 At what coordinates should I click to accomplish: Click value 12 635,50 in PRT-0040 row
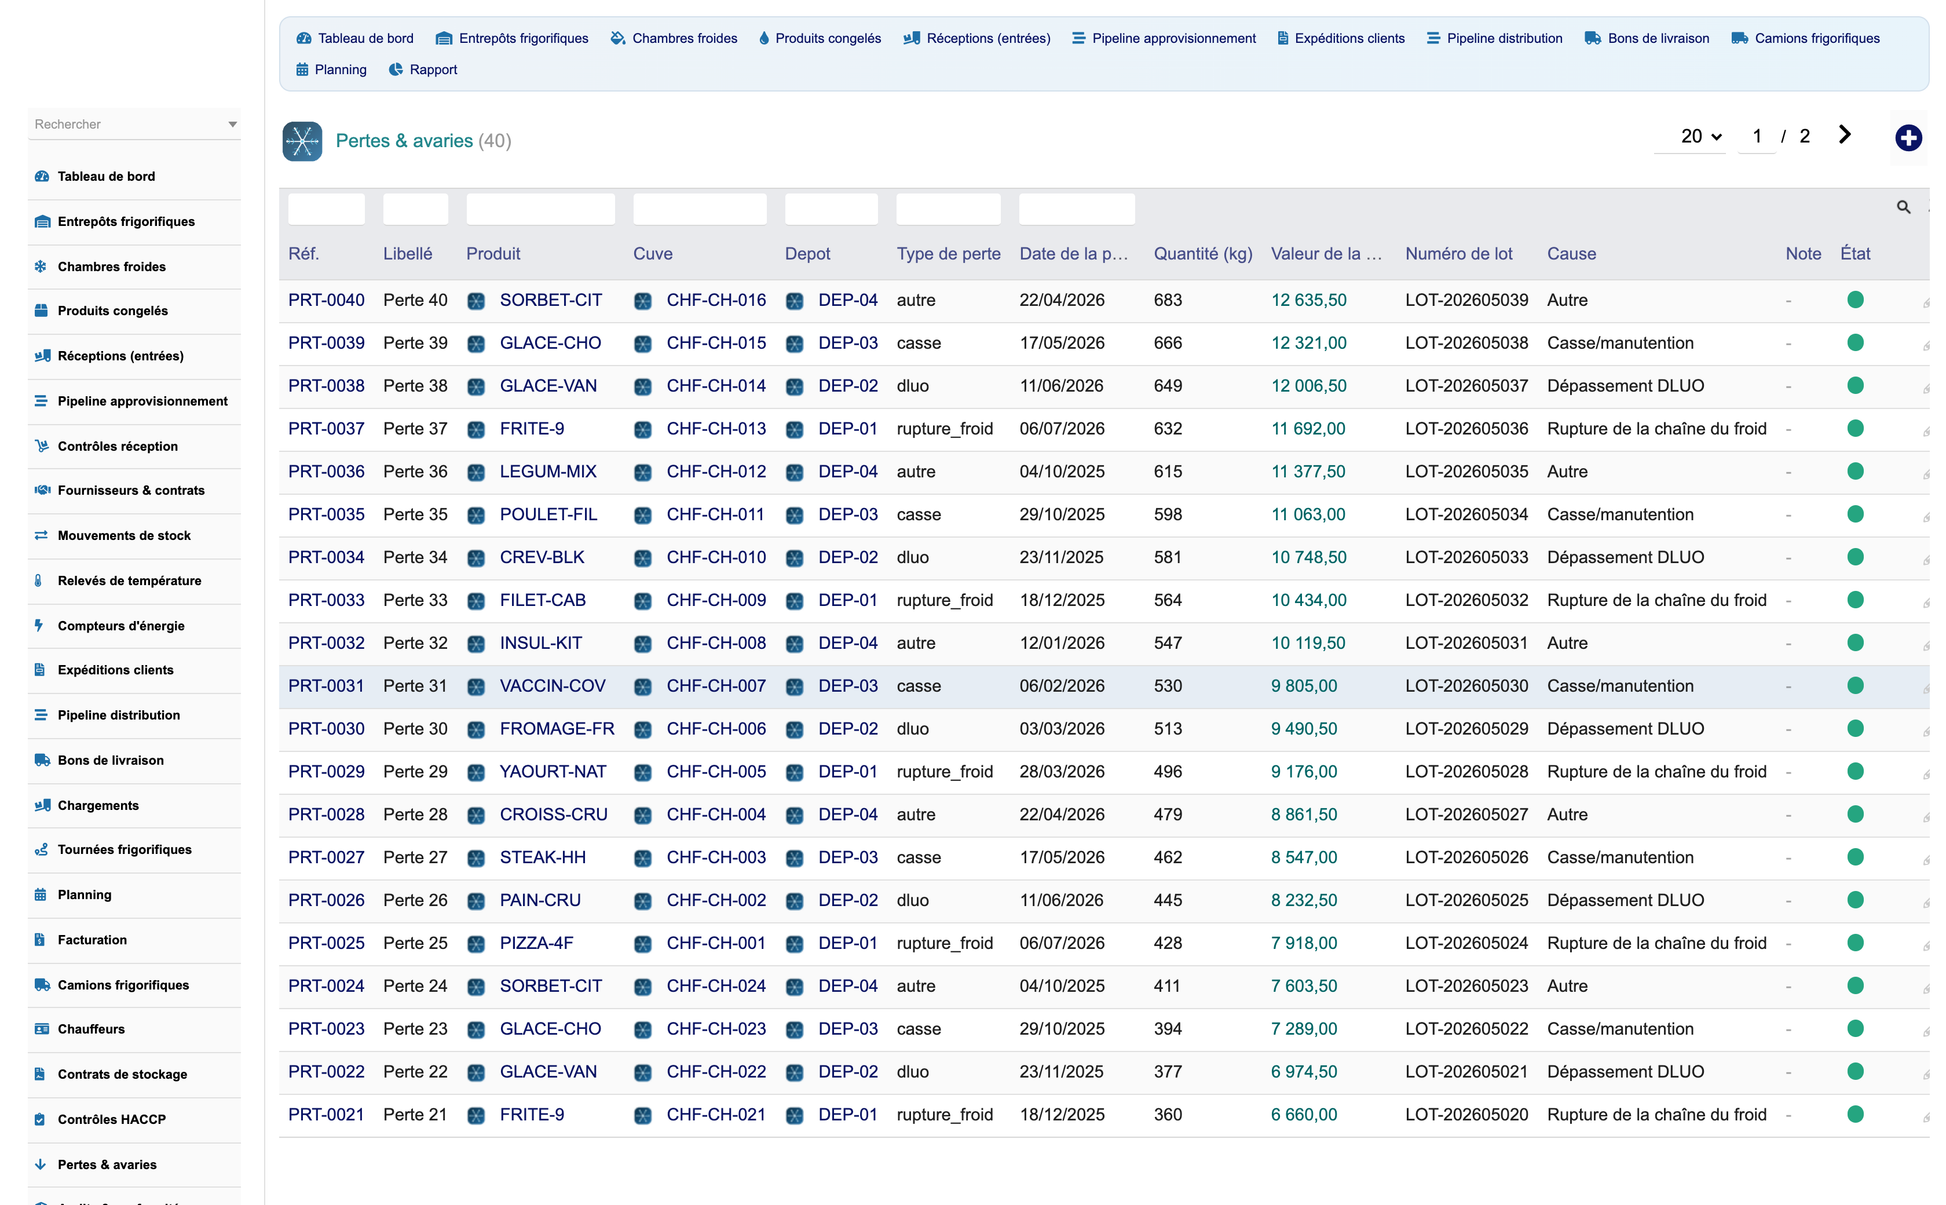click(x=1308, y=300)
